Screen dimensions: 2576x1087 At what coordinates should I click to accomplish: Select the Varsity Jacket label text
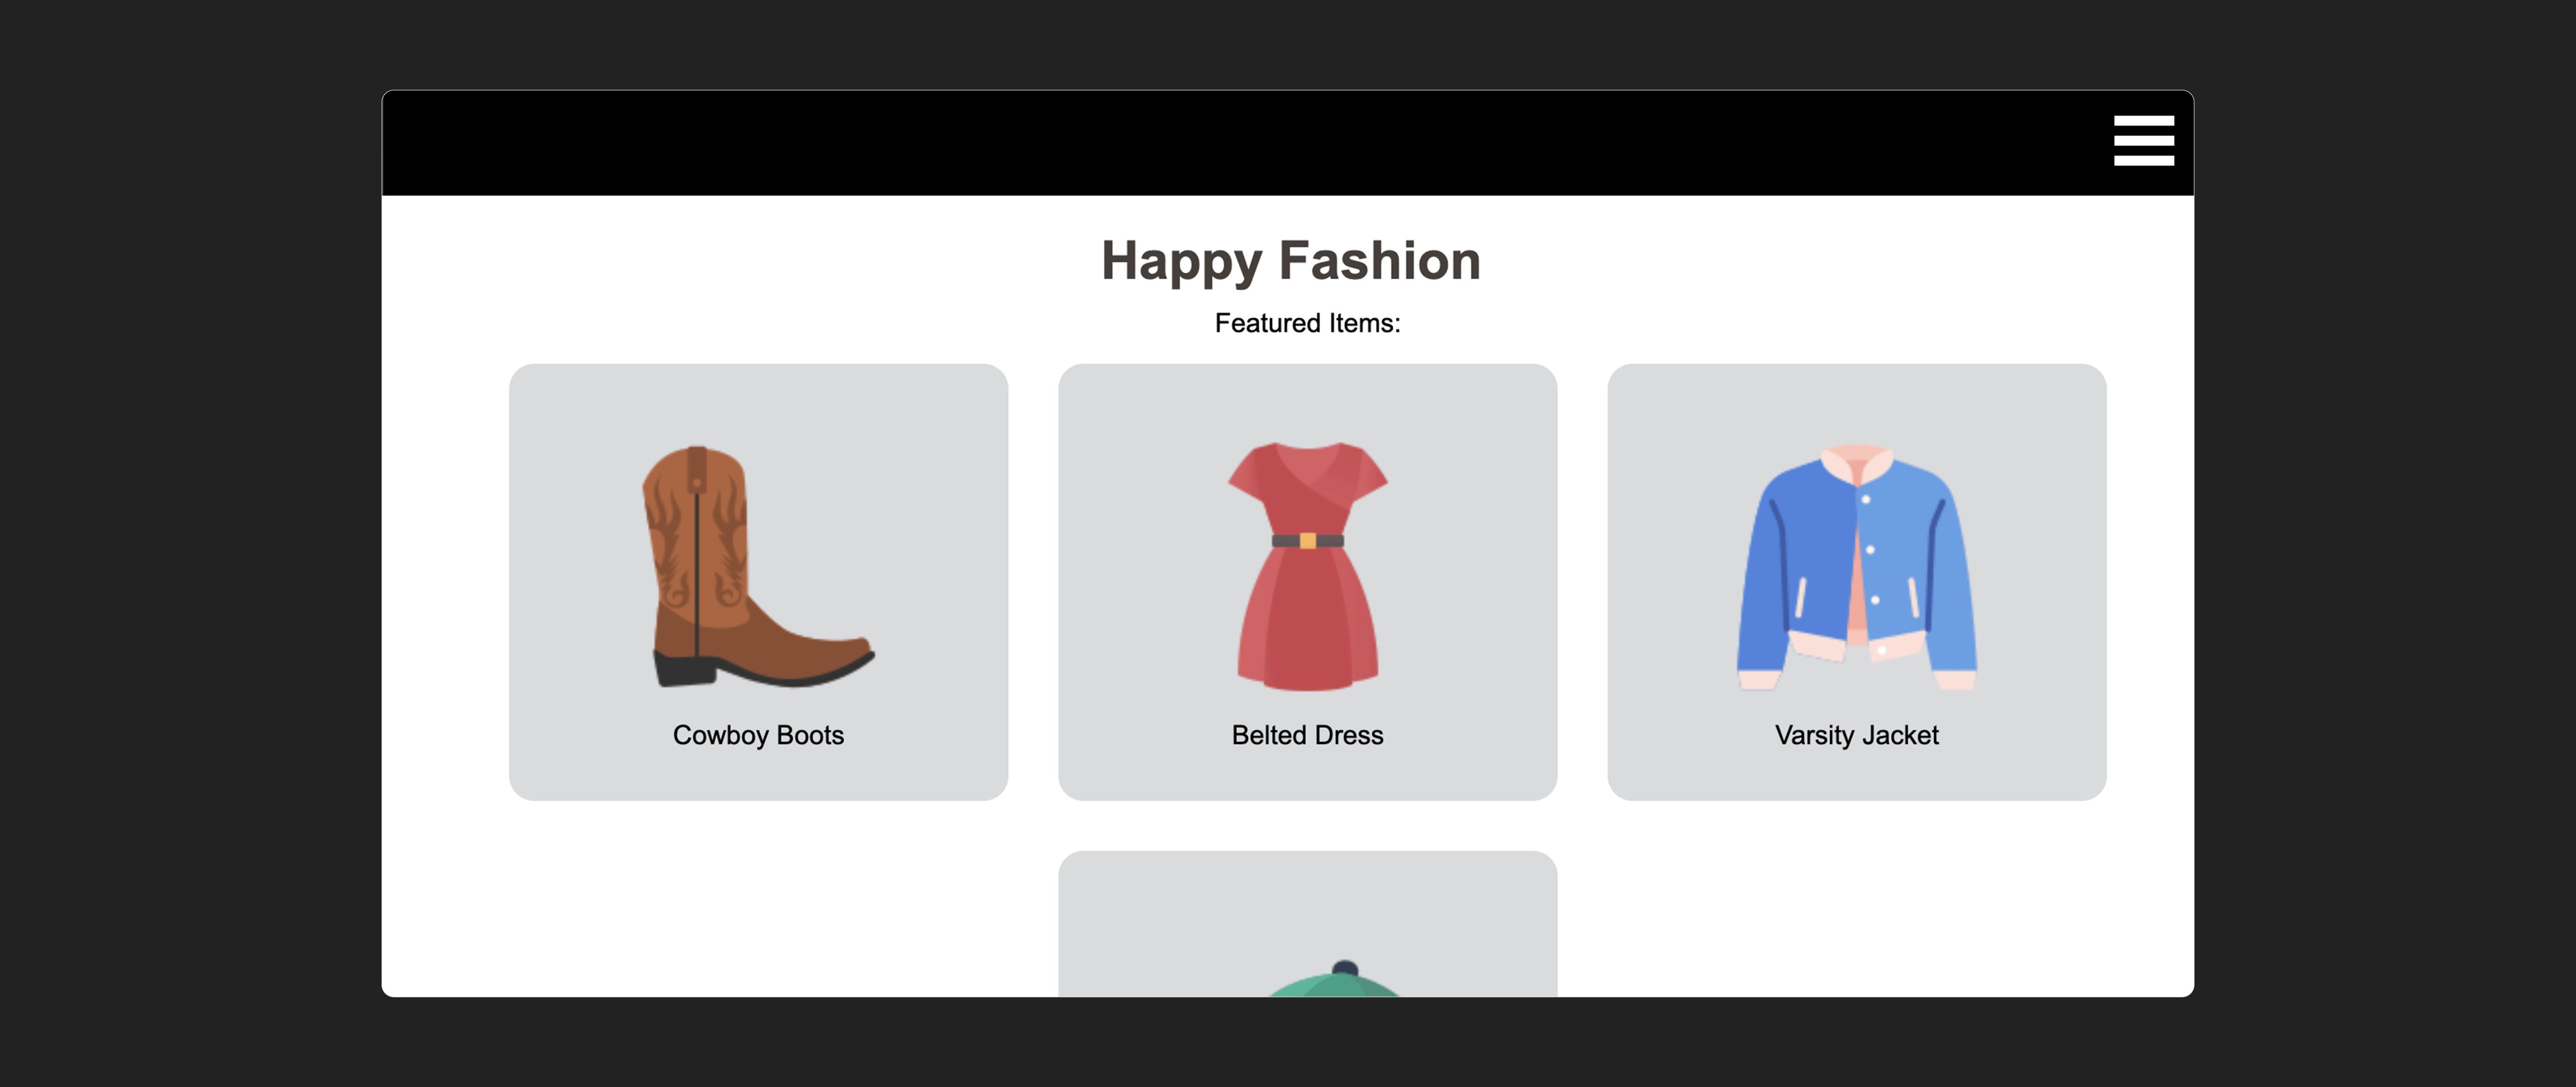pos(1856,735)
